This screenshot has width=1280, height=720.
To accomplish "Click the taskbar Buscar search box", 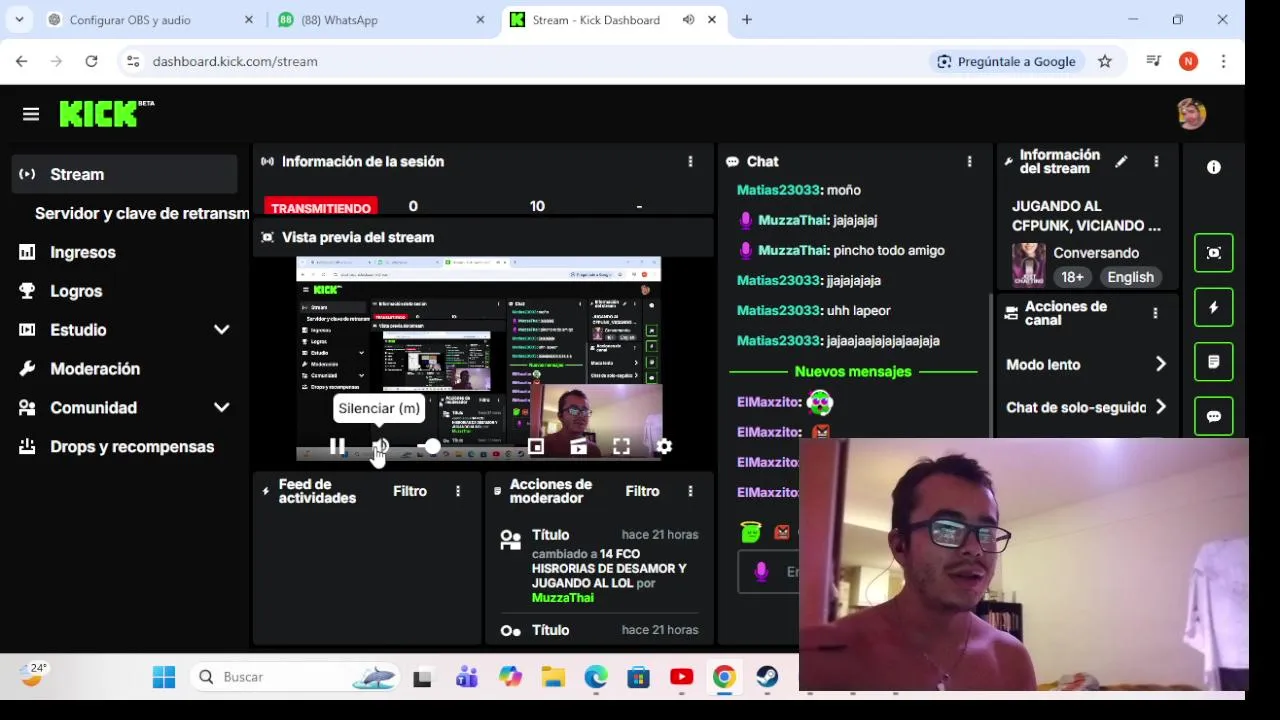I will [295, 677].
